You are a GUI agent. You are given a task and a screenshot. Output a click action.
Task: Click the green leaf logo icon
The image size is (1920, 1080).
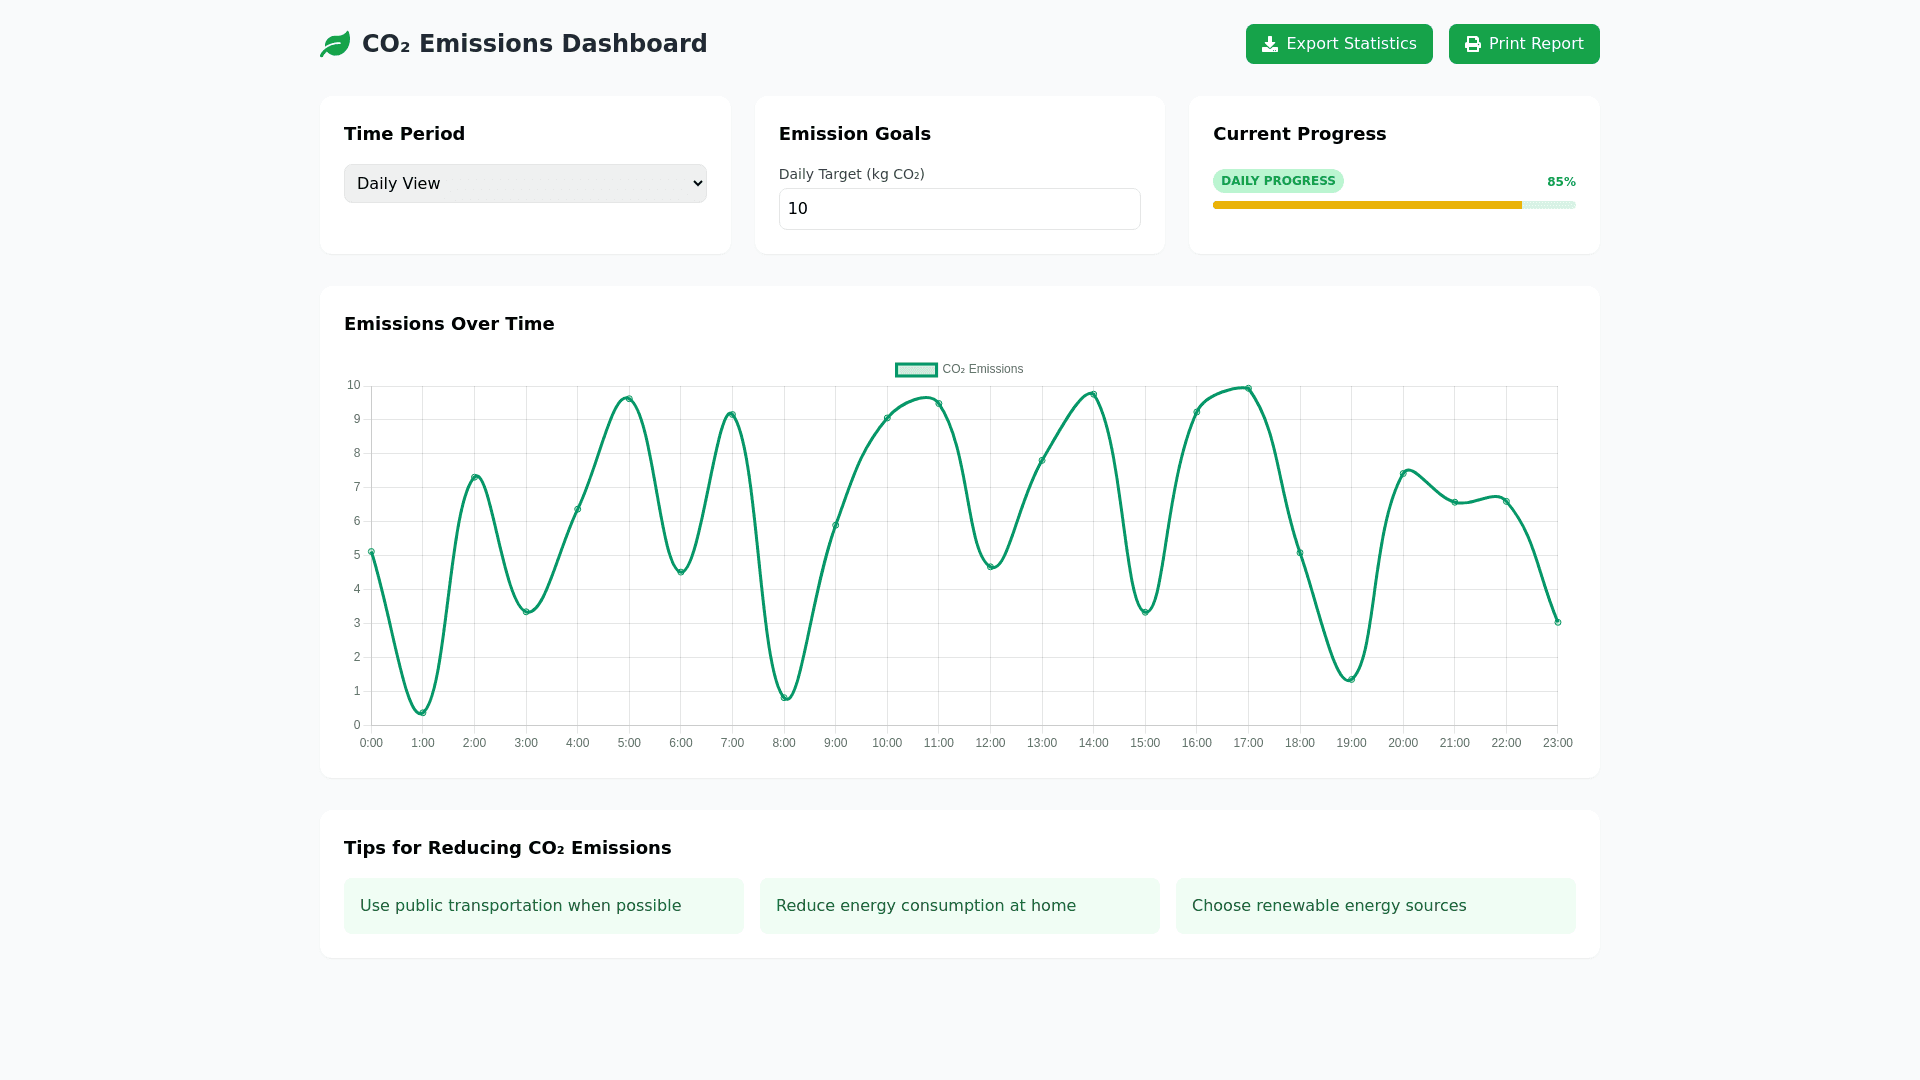[x=335, y=44]
